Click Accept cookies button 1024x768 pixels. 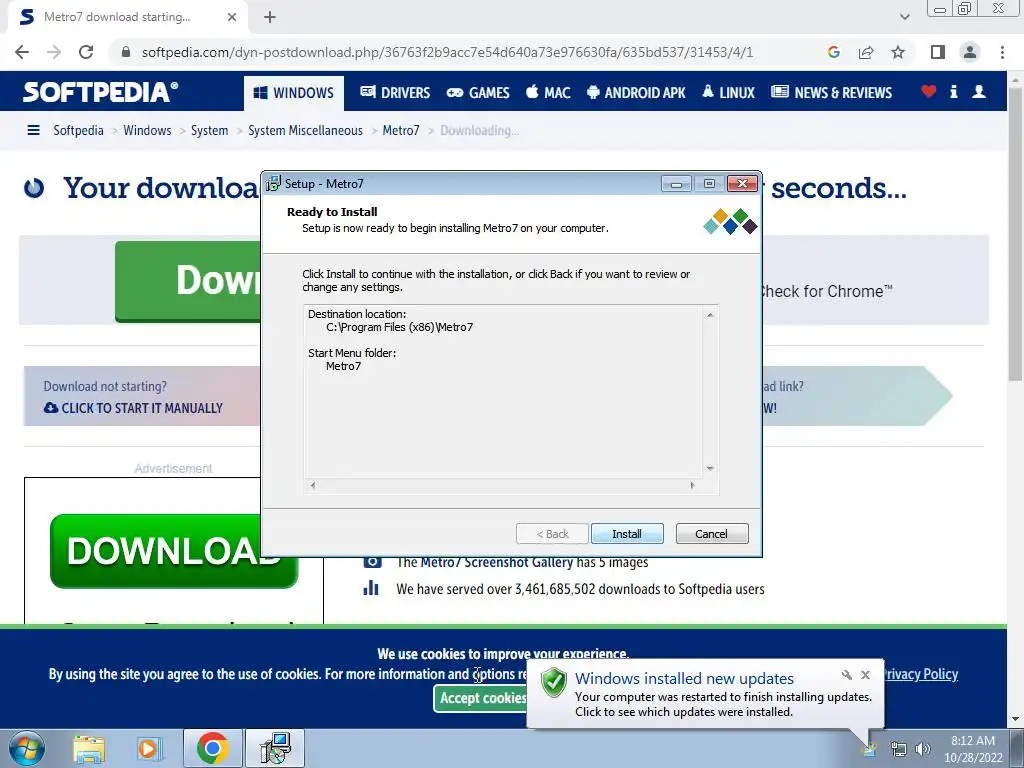click(481, 698)
